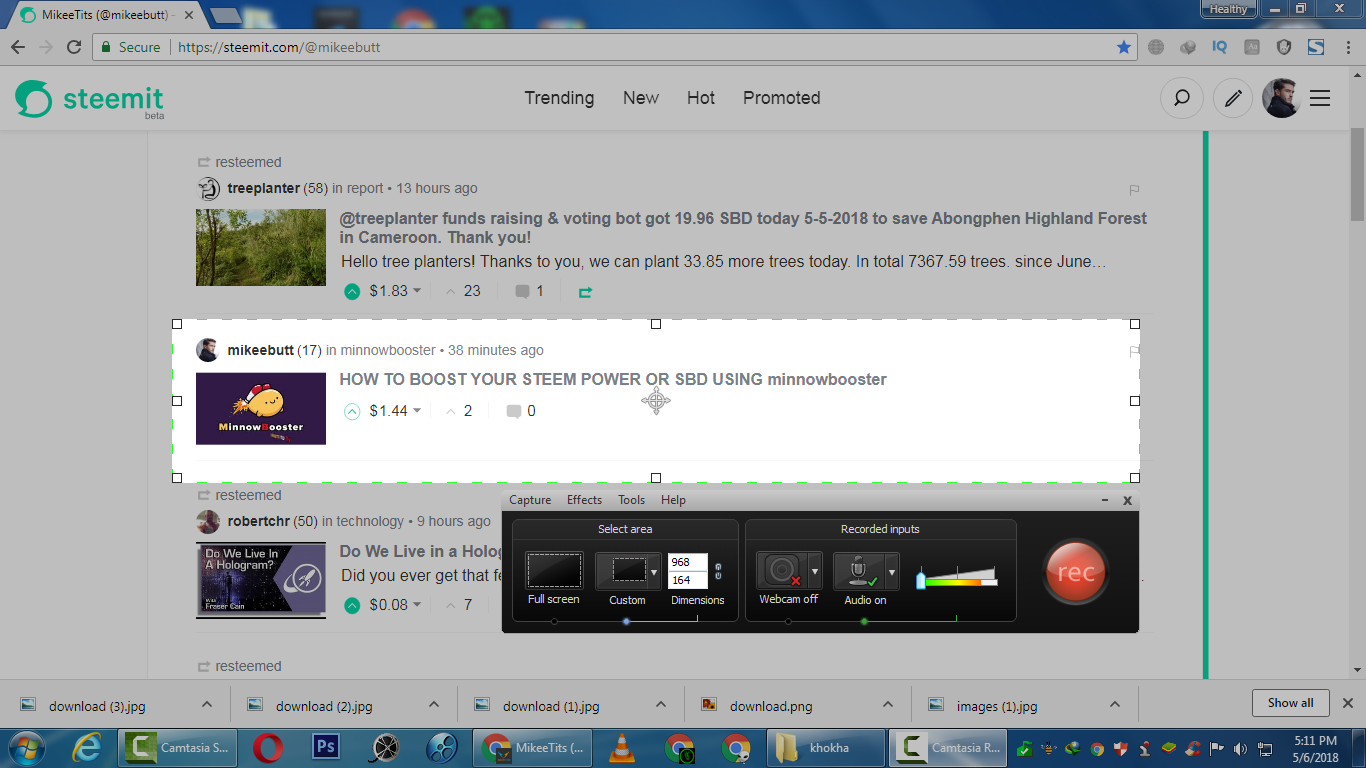This screenshot has width=1366, height=768.
Task: Go to the Promoted posts tab
Action: (x=781, y=98)
